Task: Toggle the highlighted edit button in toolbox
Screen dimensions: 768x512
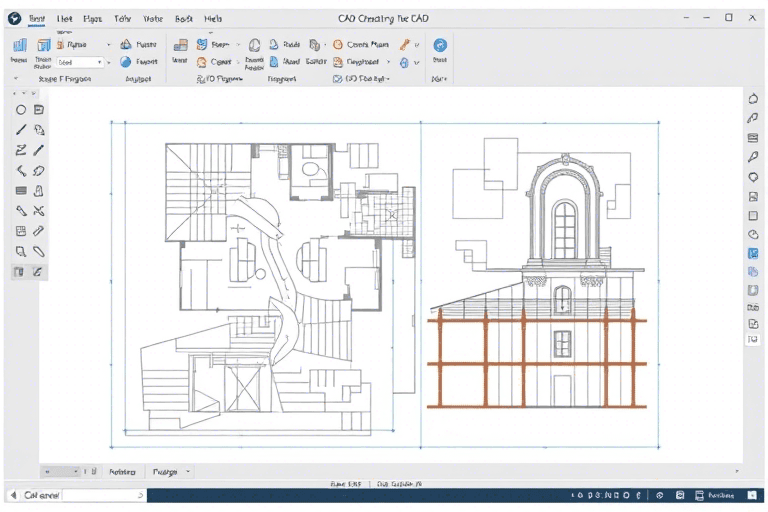Action: [x=39, y=271]
